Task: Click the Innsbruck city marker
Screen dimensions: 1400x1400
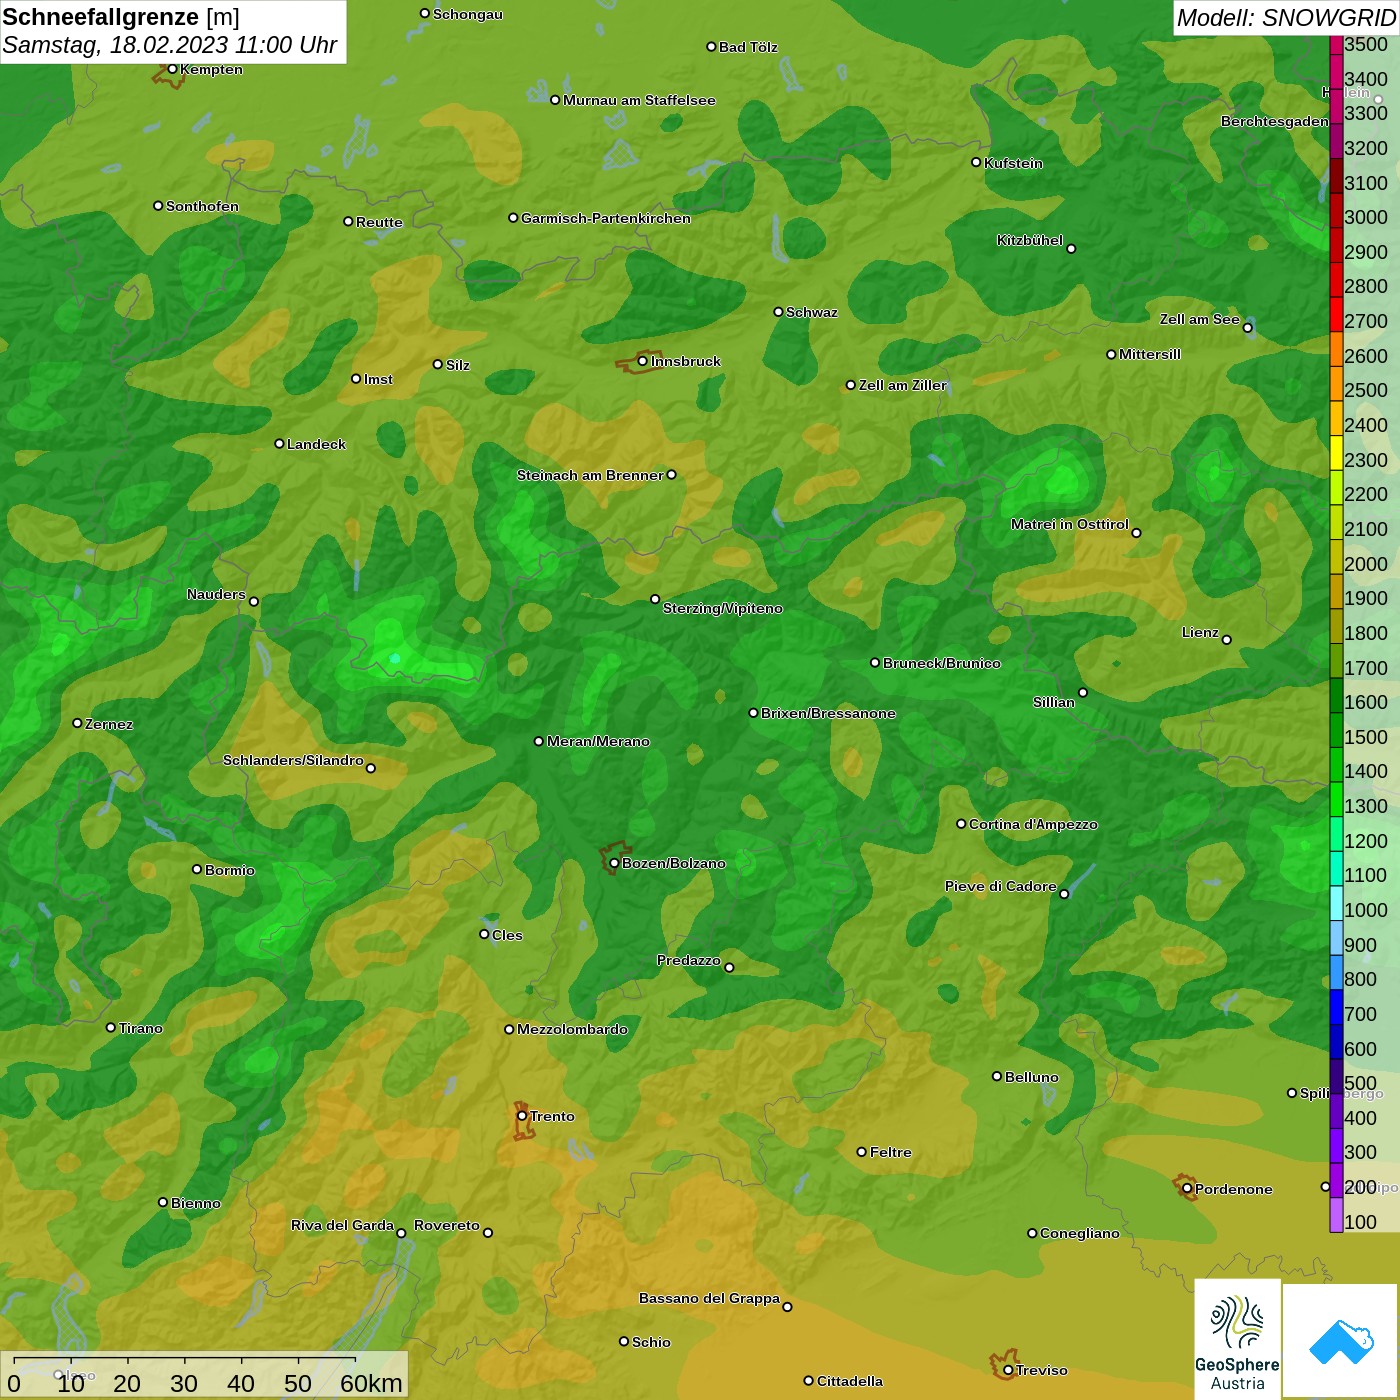Action: (643, 361)
